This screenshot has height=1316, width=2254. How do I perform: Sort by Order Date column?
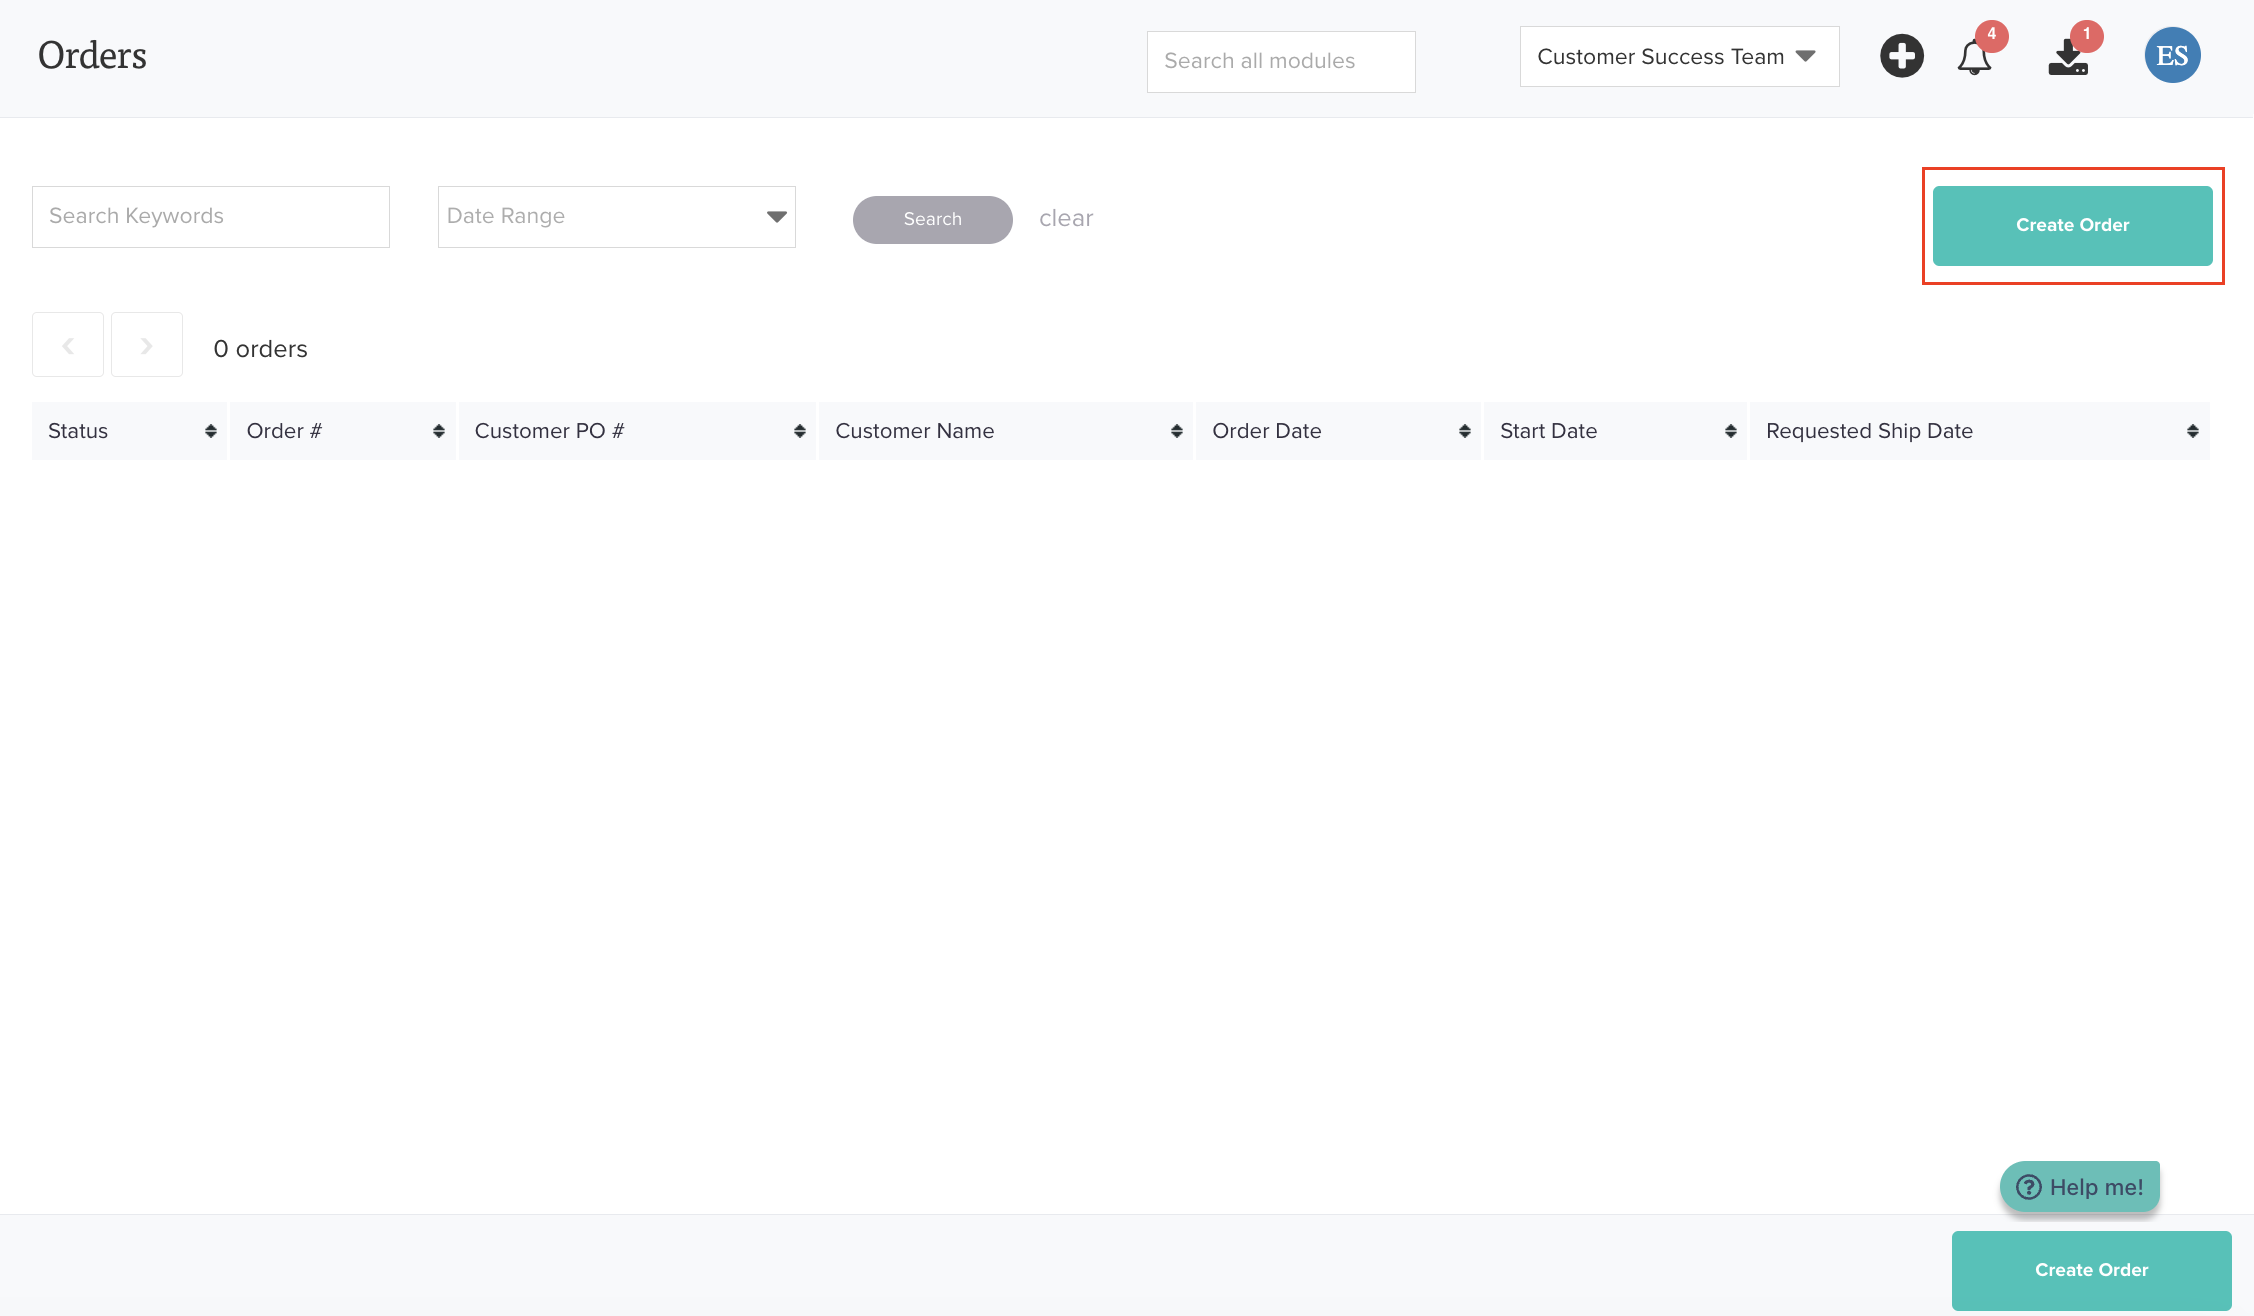coord(1464,431)
